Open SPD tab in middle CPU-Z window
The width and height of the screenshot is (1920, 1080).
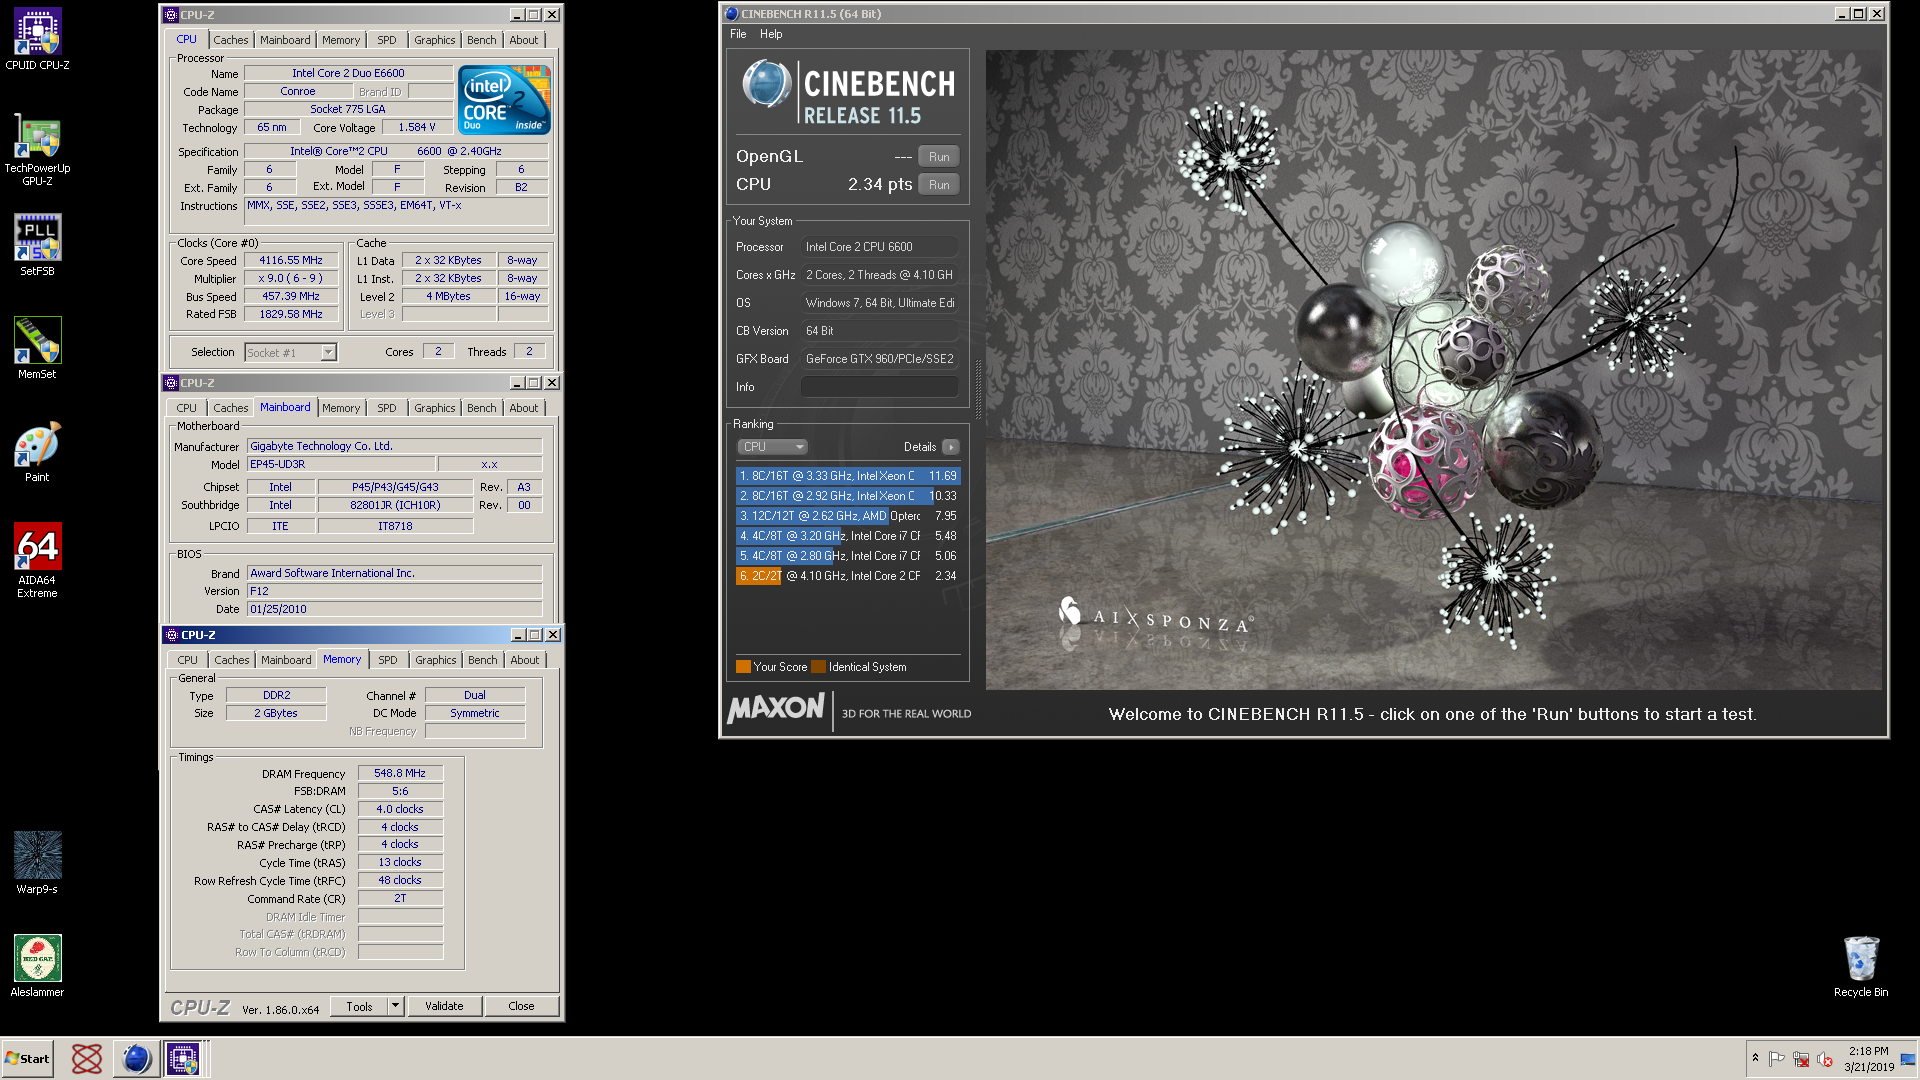[x=387, y=408]
